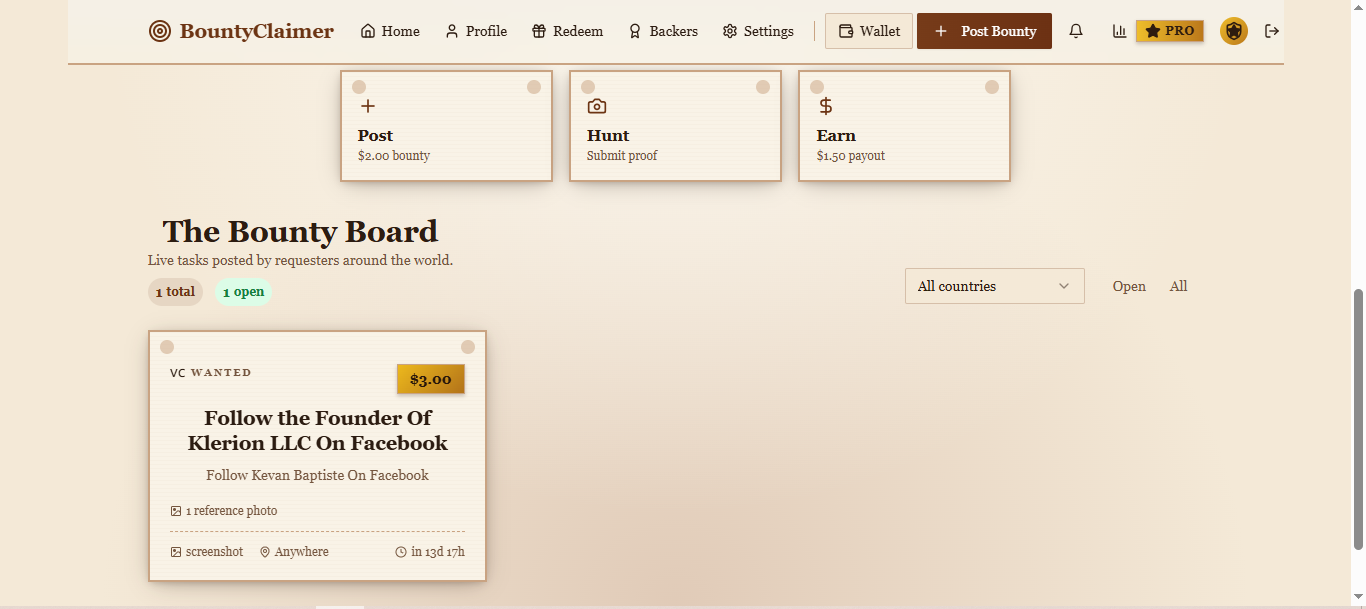This screenshot has width=1366, height=609.
Task: Click 'Follow Kevan Baptiste On Facebook' description
Action: [x=318, y=475]
